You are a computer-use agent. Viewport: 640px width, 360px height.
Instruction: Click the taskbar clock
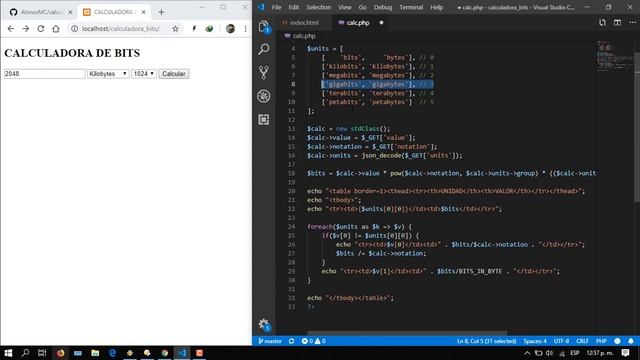click(600, 353)
